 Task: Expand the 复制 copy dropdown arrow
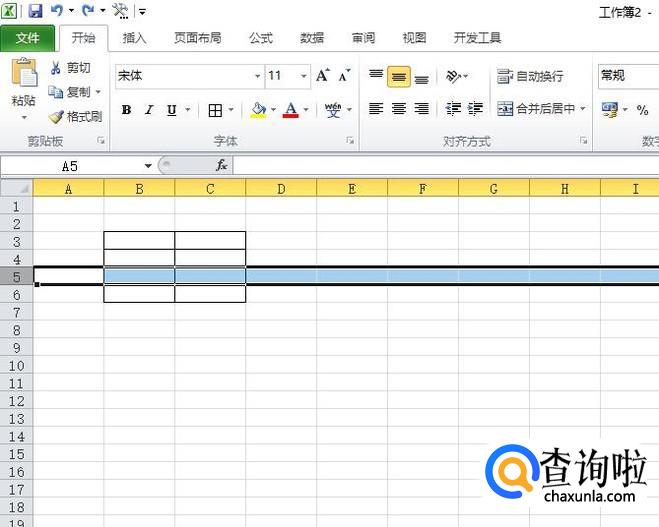click(x=98, y=92)
